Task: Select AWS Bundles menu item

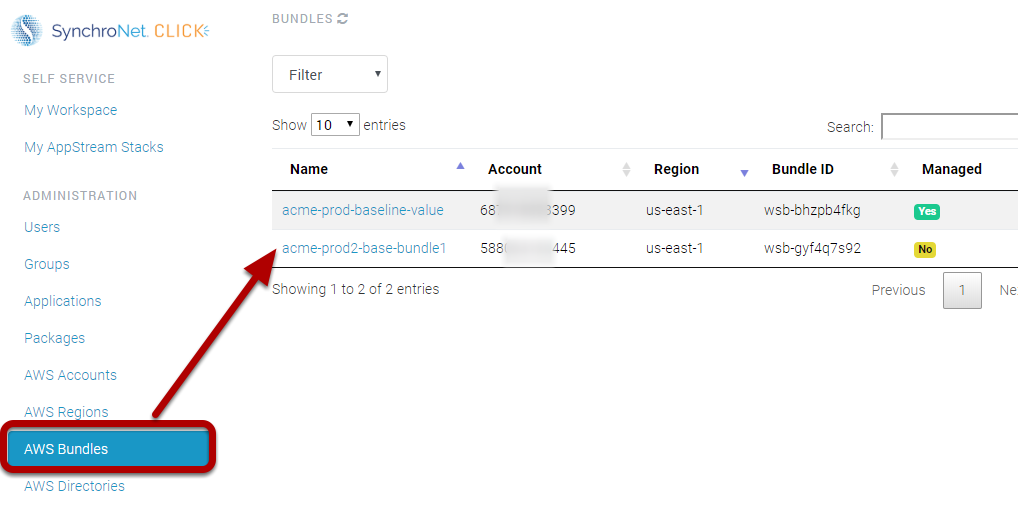Action: point(108,449)
